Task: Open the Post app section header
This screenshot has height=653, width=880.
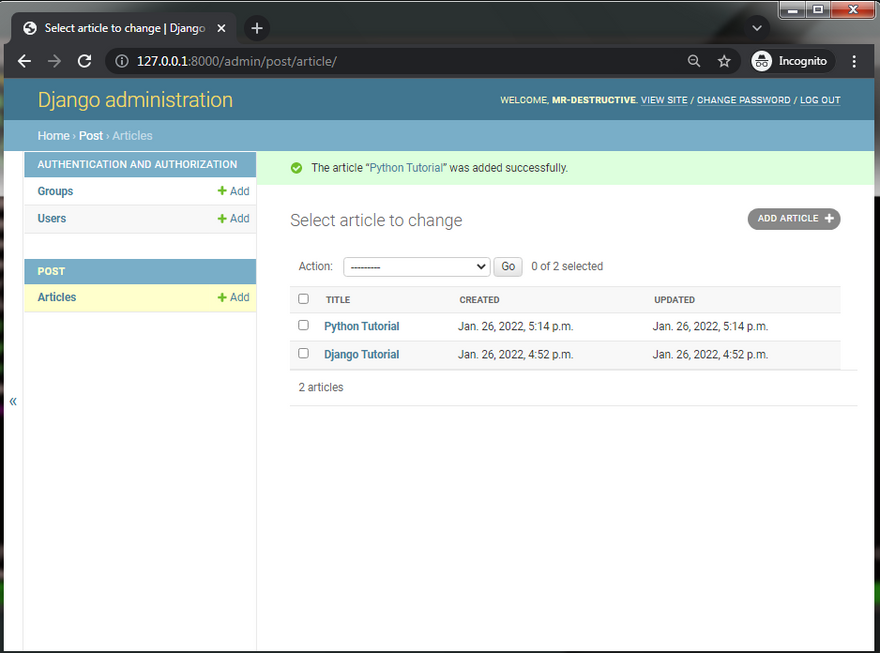Action: point(51,272)
